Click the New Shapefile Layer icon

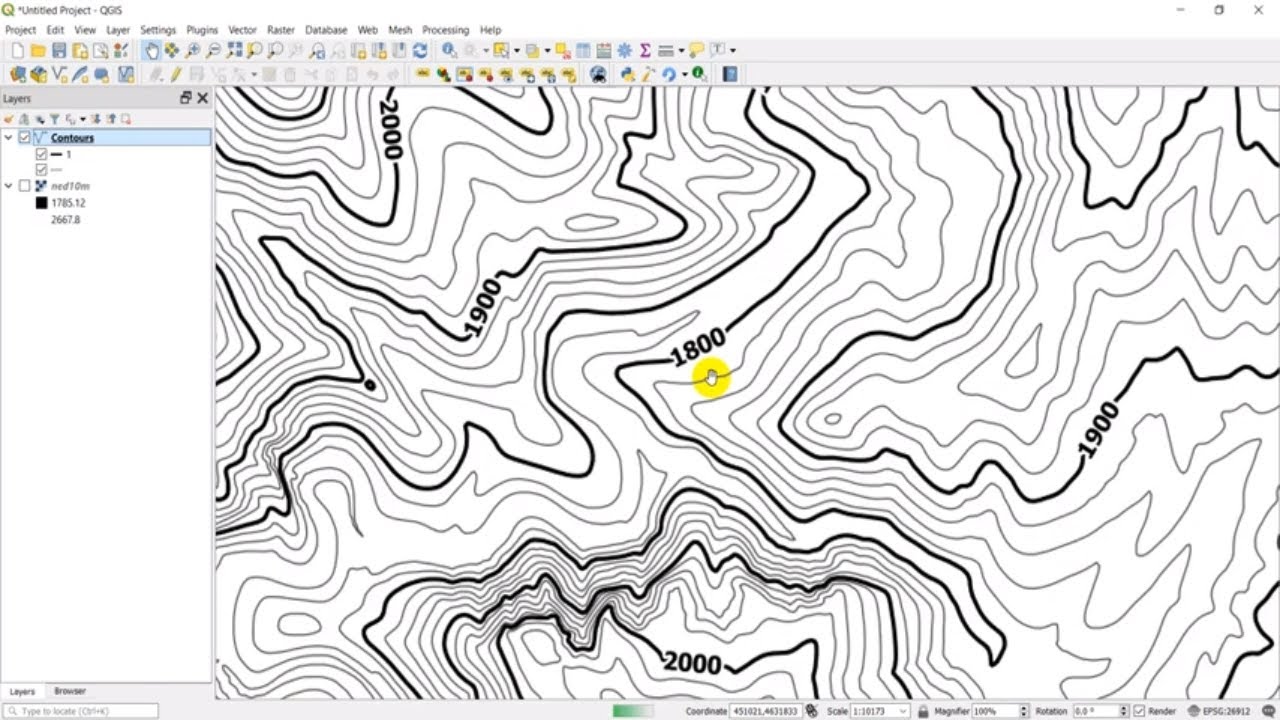[x=59, y=74]
